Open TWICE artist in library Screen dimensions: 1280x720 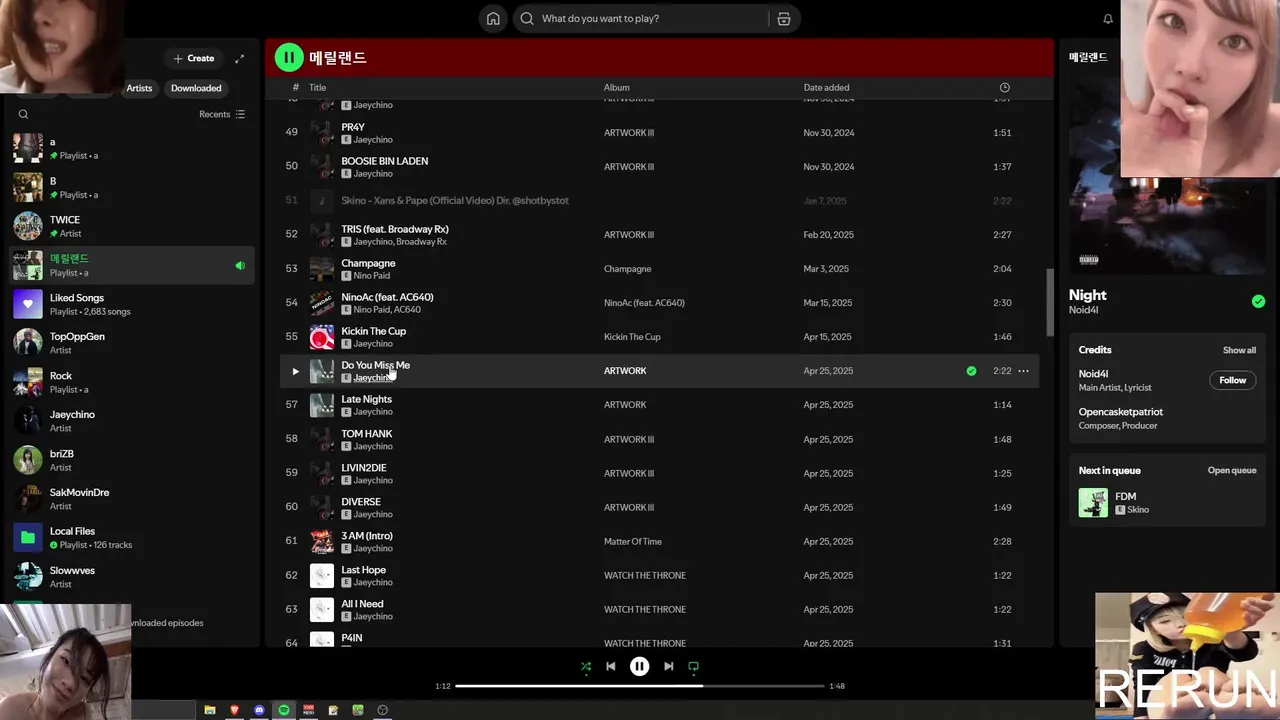pyautogui.click(x=132, y=227)
